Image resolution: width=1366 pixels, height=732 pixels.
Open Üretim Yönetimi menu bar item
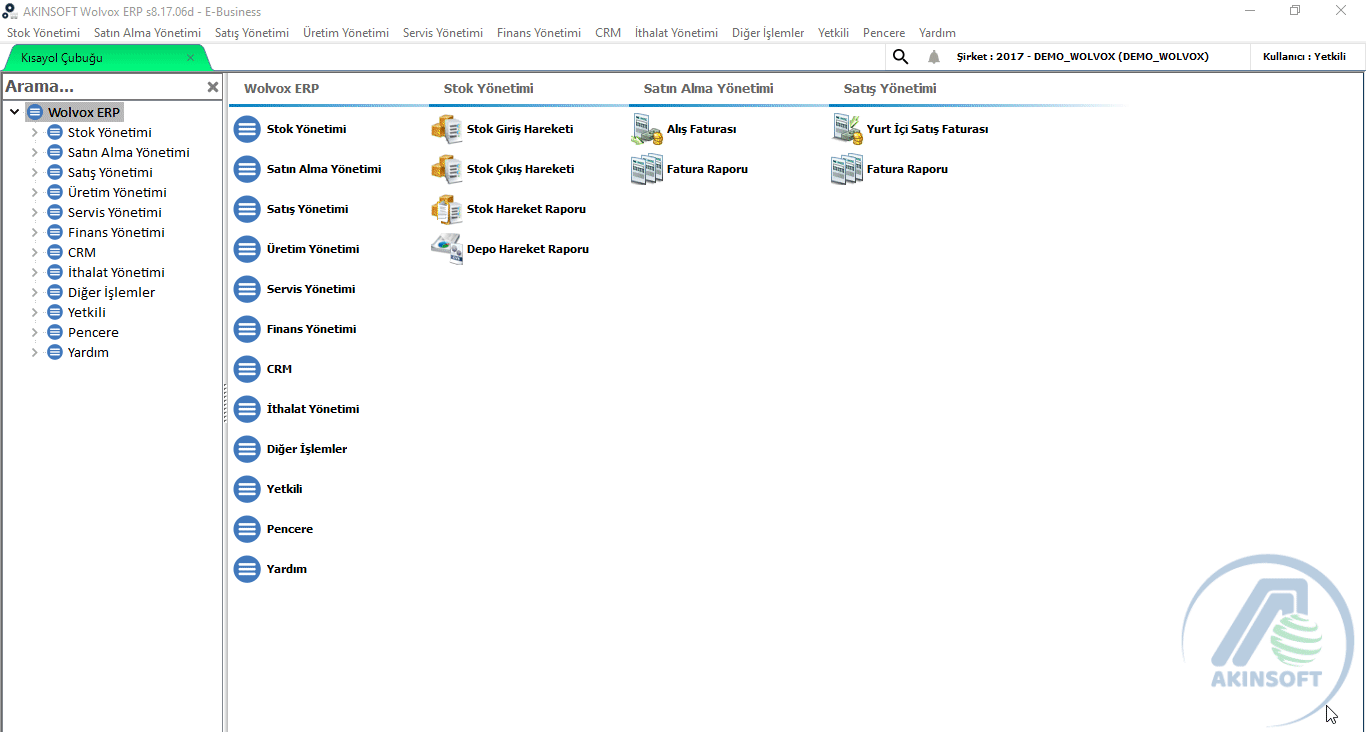coord(346,33)
